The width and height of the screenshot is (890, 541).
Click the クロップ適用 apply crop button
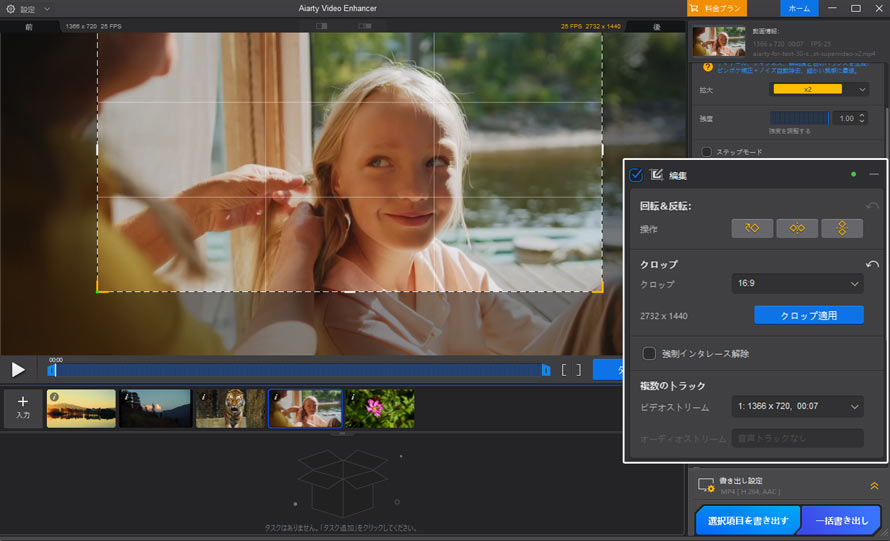pyautogui.click(x=808, y=315)
